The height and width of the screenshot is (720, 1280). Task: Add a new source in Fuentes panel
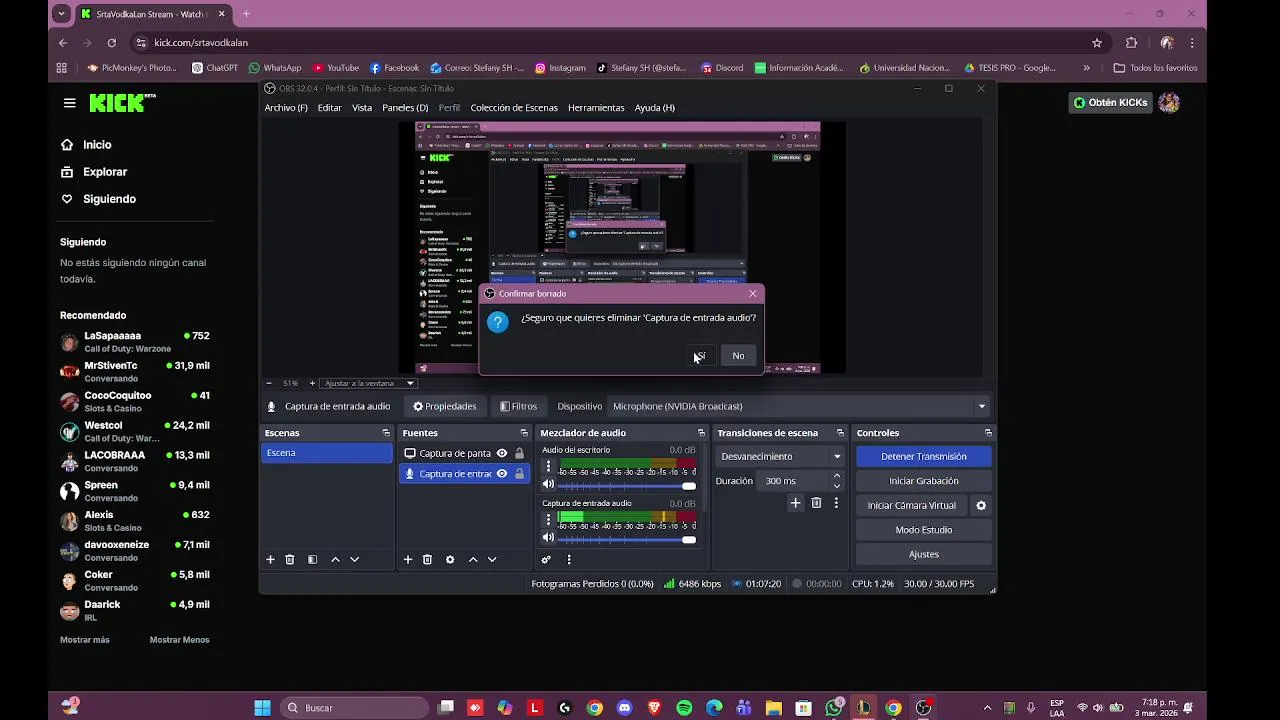[x=408, y=560]
